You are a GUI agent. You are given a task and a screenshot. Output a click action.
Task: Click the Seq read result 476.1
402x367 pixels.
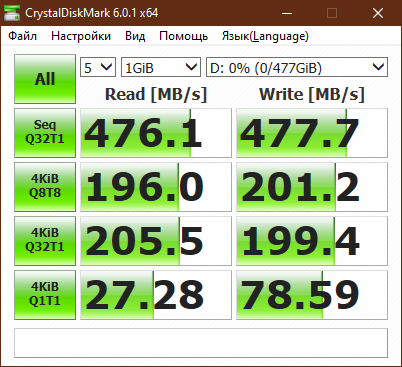156,133
